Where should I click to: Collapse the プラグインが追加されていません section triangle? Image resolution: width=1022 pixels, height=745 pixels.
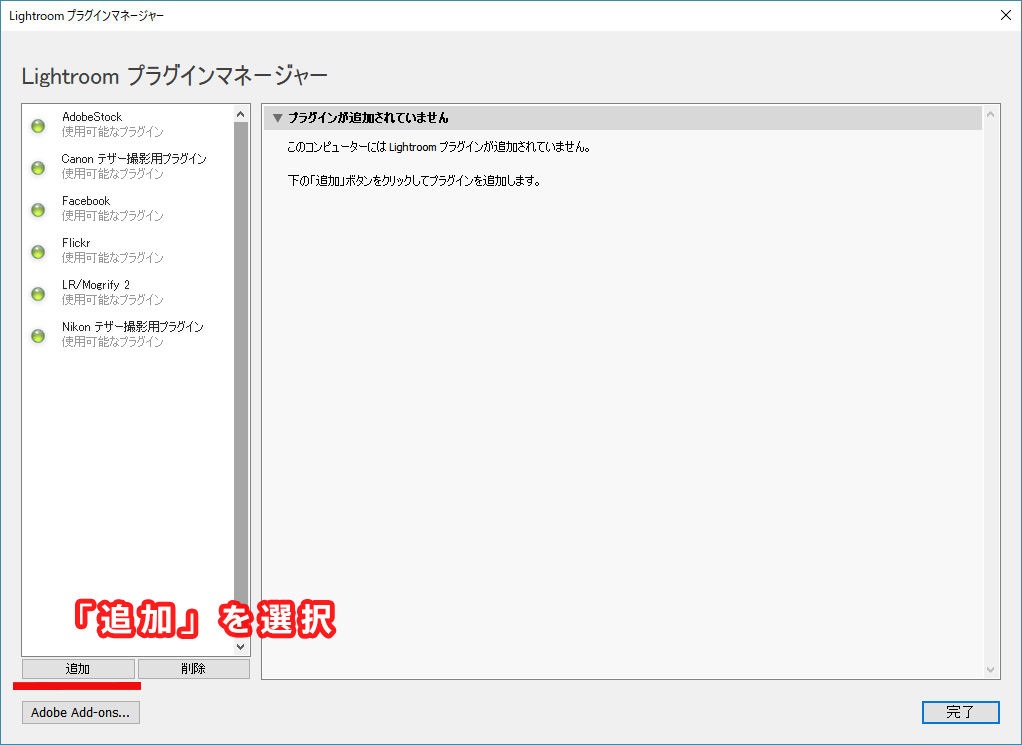click(x=278, y=118)
